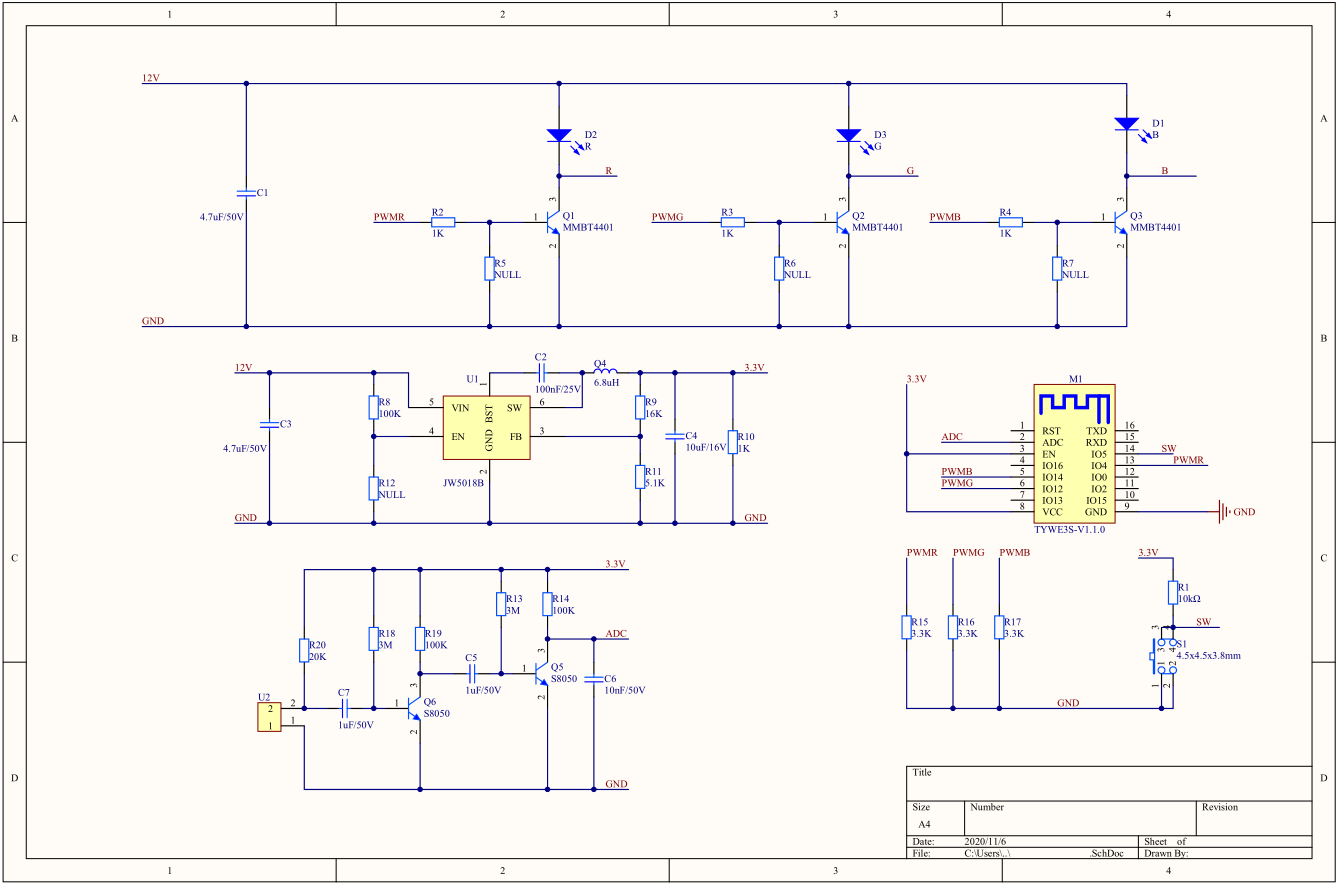Click the ADC net label at Q5 collector
The image size is (1340, 887).
point(616,633)
